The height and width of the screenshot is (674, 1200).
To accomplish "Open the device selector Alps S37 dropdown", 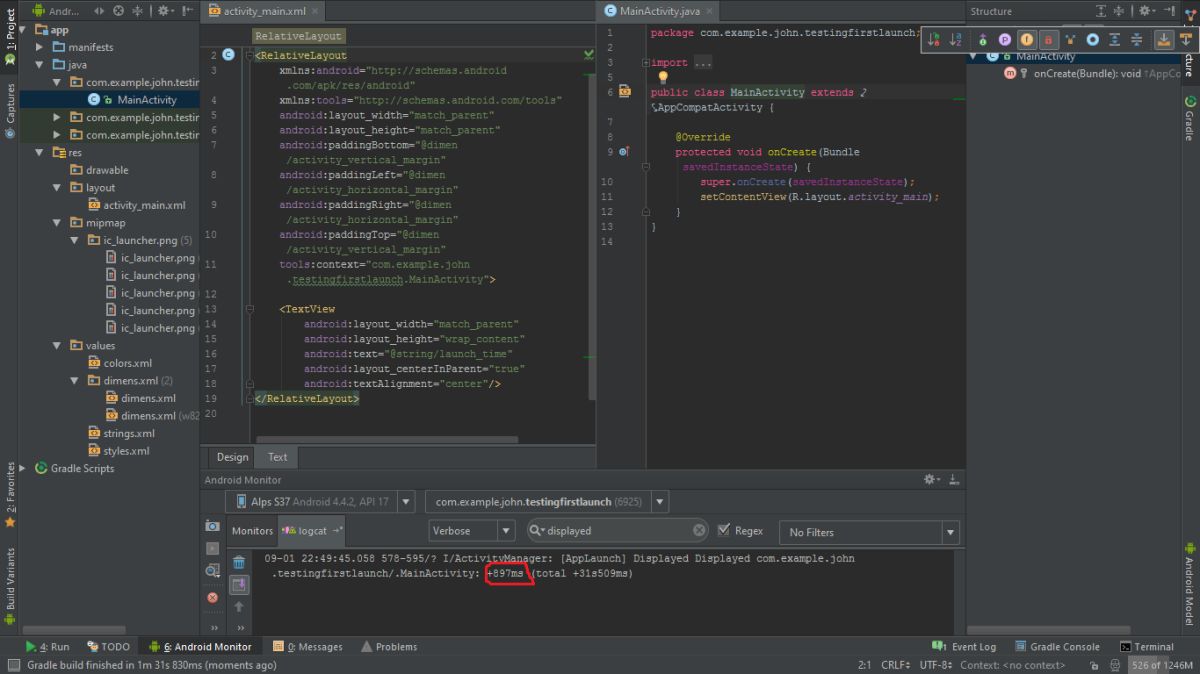I will [320, 502].
